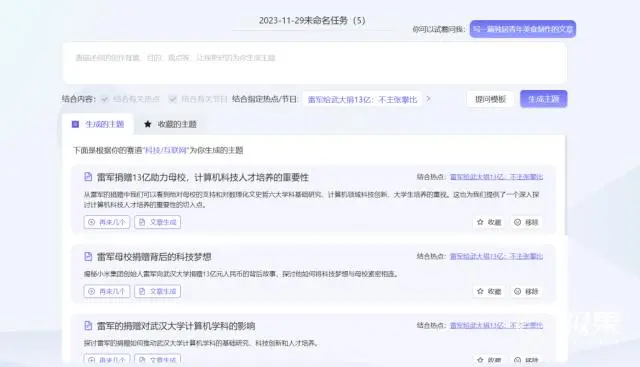Switch to the 收藏的主题 tab
The width and height of the screenshot is (640, 367).
pyautogui.click(x=170, y=124)
